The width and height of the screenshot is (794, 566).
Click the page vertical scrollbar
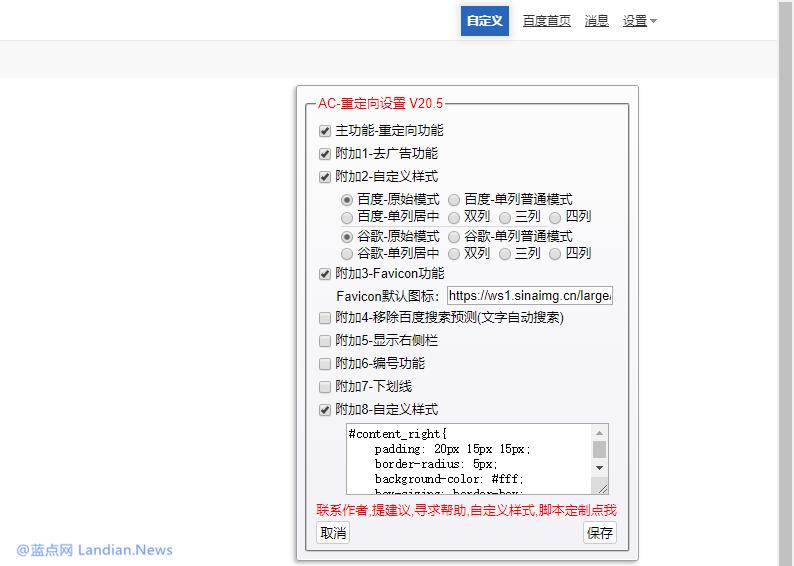(786, 283)
